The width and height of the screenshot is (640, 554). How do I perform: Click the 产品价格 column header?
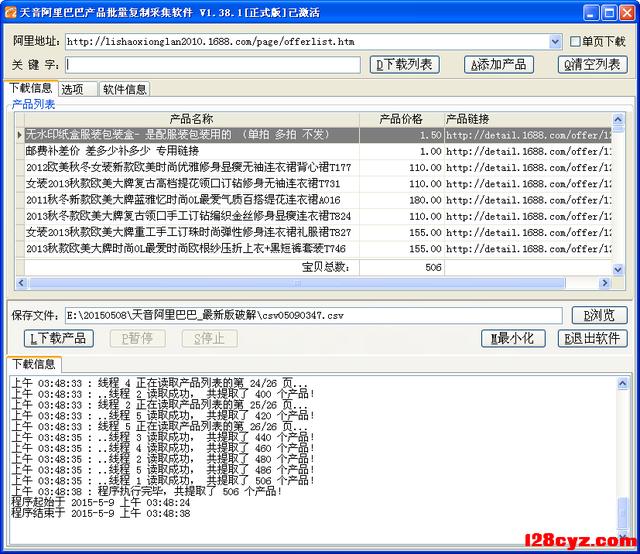[402, 119]
